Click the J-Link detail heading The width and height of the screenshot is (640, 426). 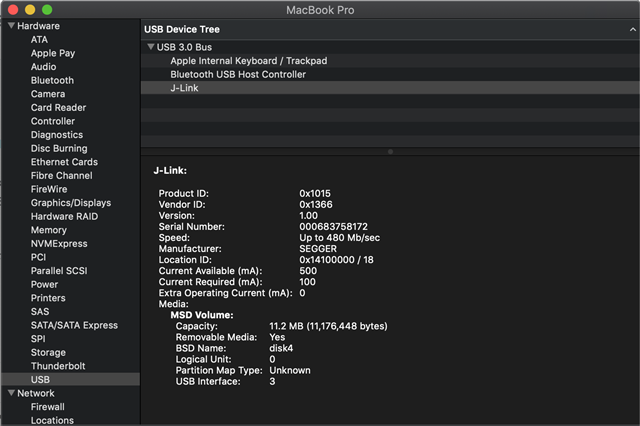170,171
